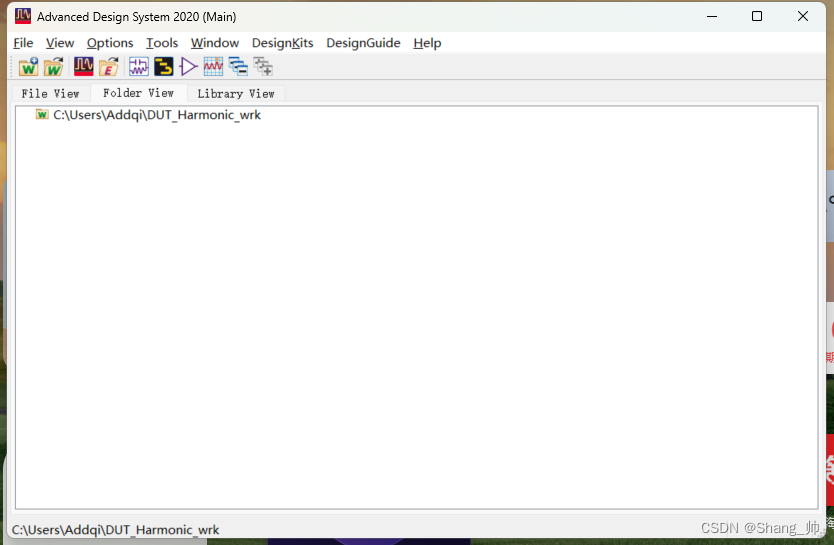
Task: Click the workspace folder icon in the tree
Action: click(x=42, y=114)
